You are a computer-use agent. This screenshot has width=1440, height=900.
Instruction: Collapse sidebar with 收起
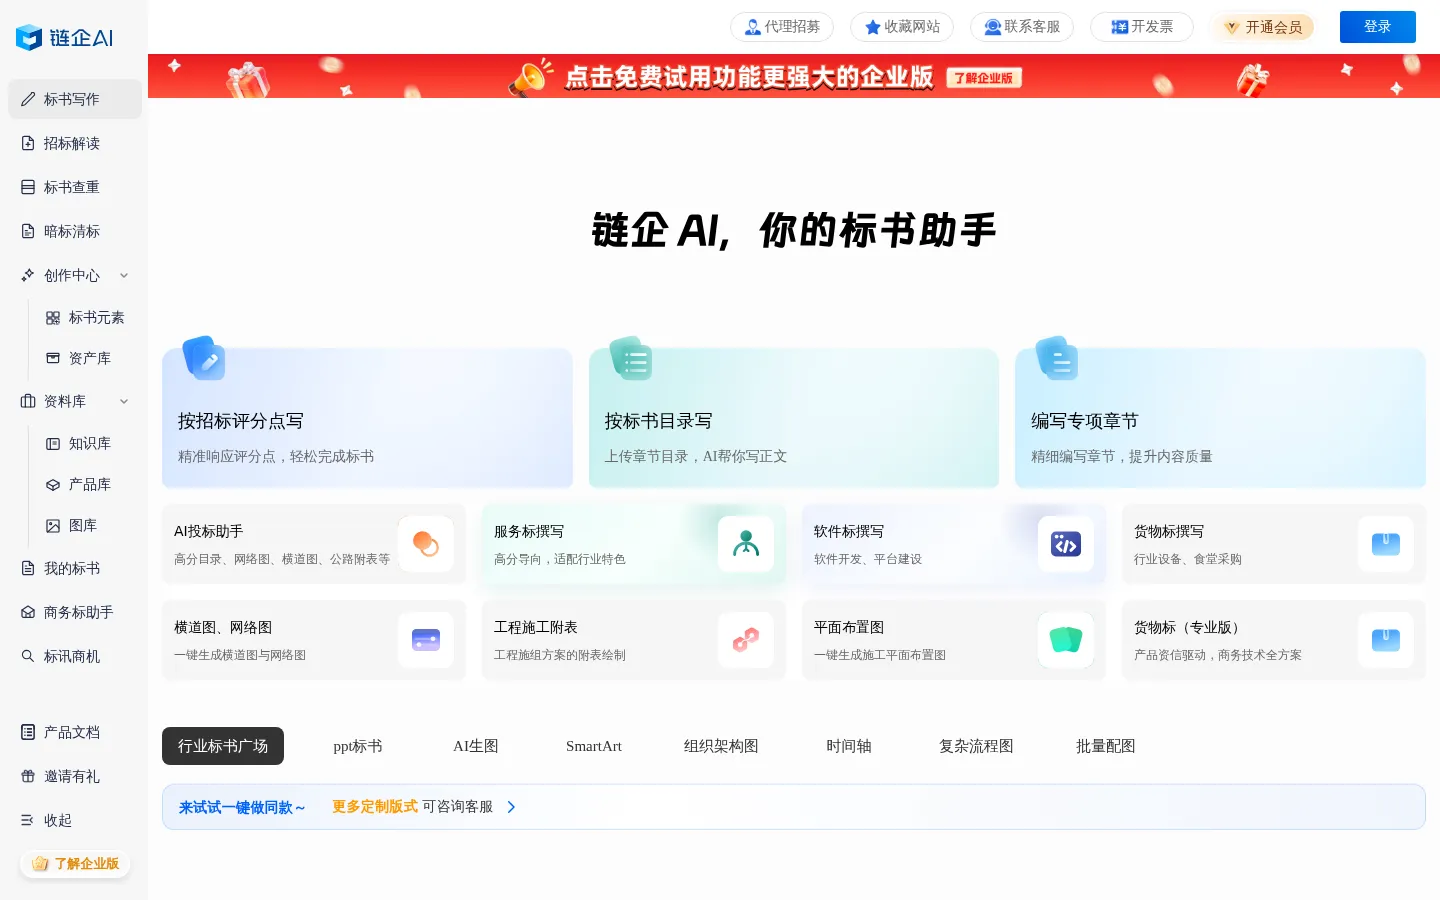(46, 820)
